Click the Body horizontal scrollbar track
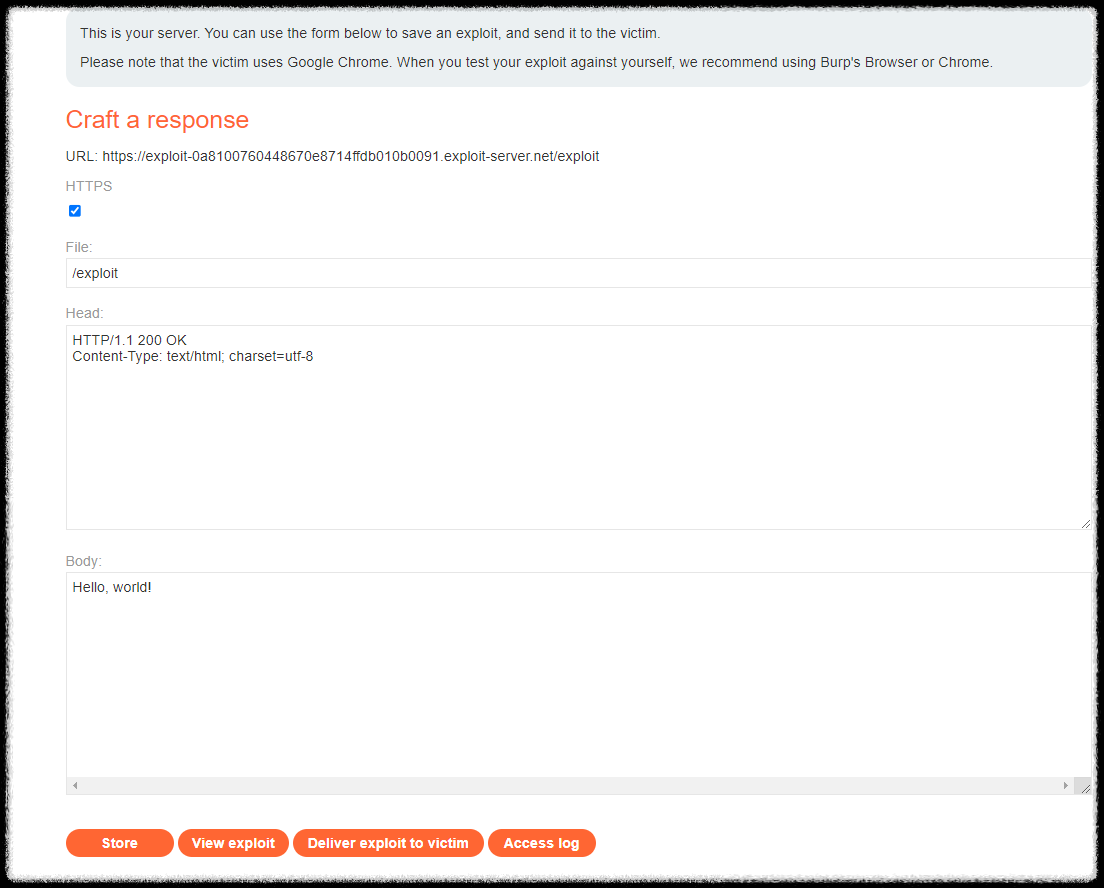This screenshot has height=888, width=1104. 570,785
